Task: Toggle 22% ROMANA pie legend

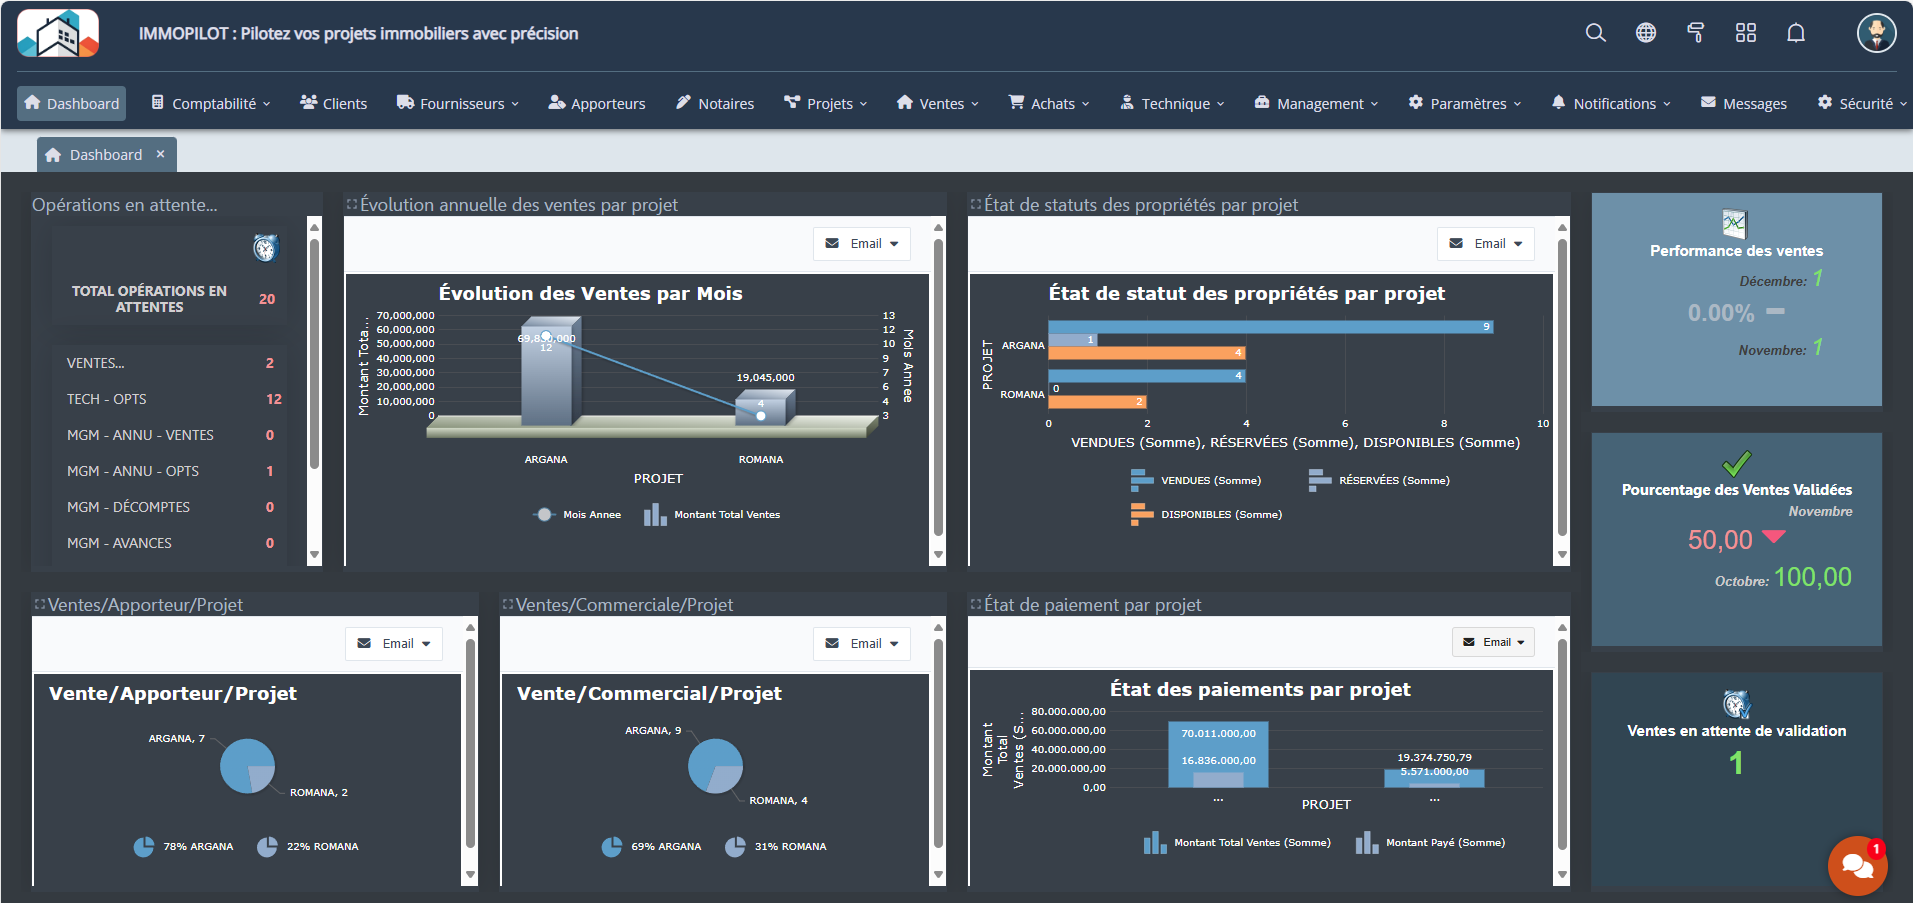Action: (308, 847)
